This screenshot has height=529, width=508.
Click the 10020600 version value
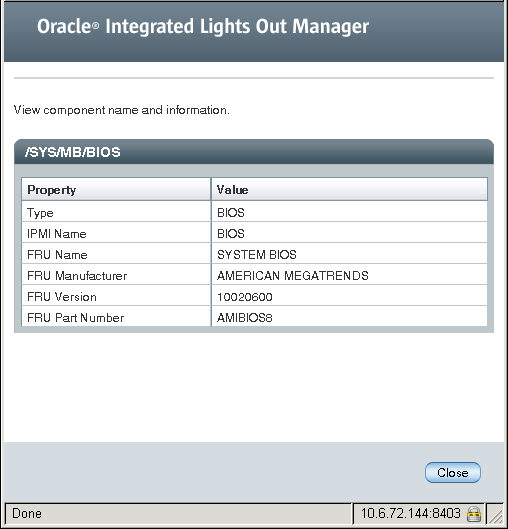pyautogui.click(x=245, y=297)
